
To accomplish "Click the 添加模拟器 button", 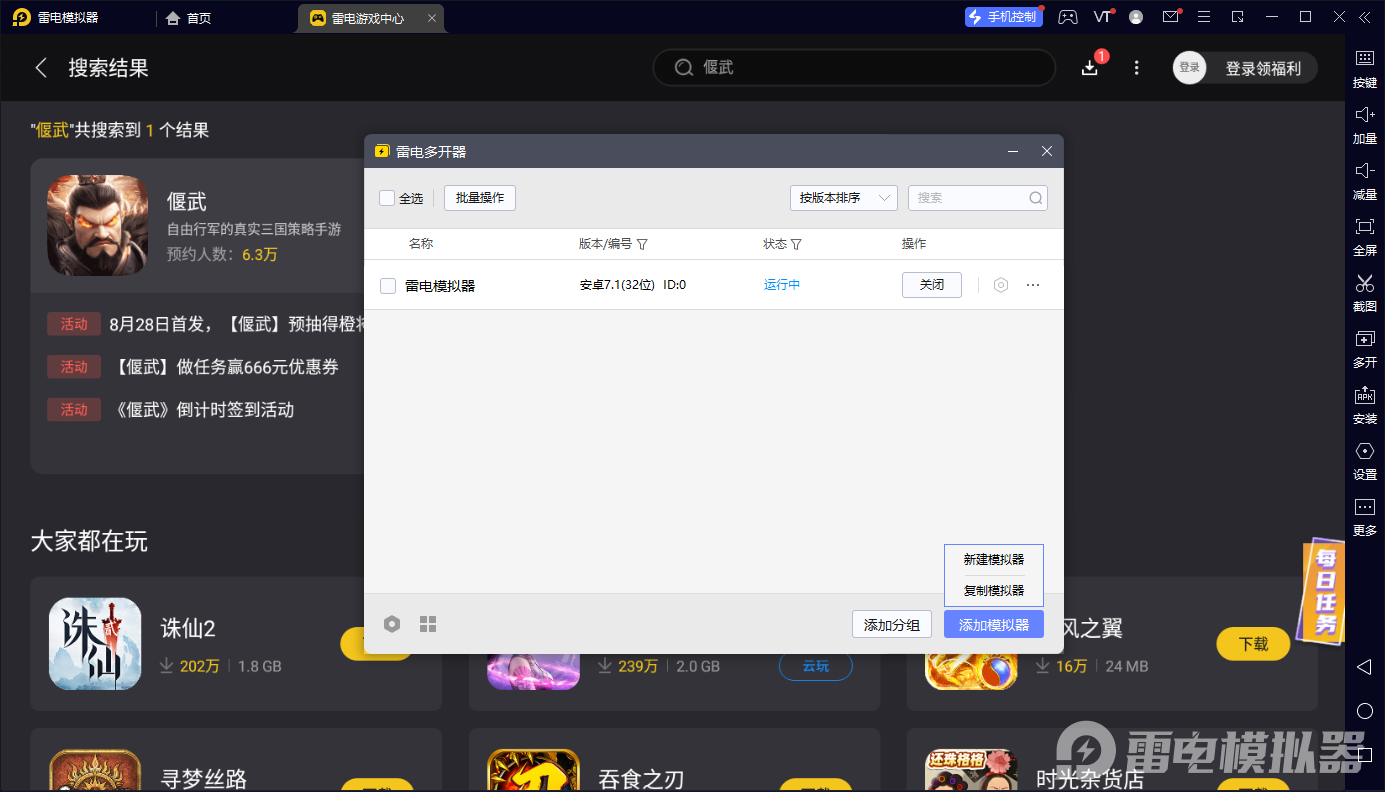I will (x=994, y=624).
